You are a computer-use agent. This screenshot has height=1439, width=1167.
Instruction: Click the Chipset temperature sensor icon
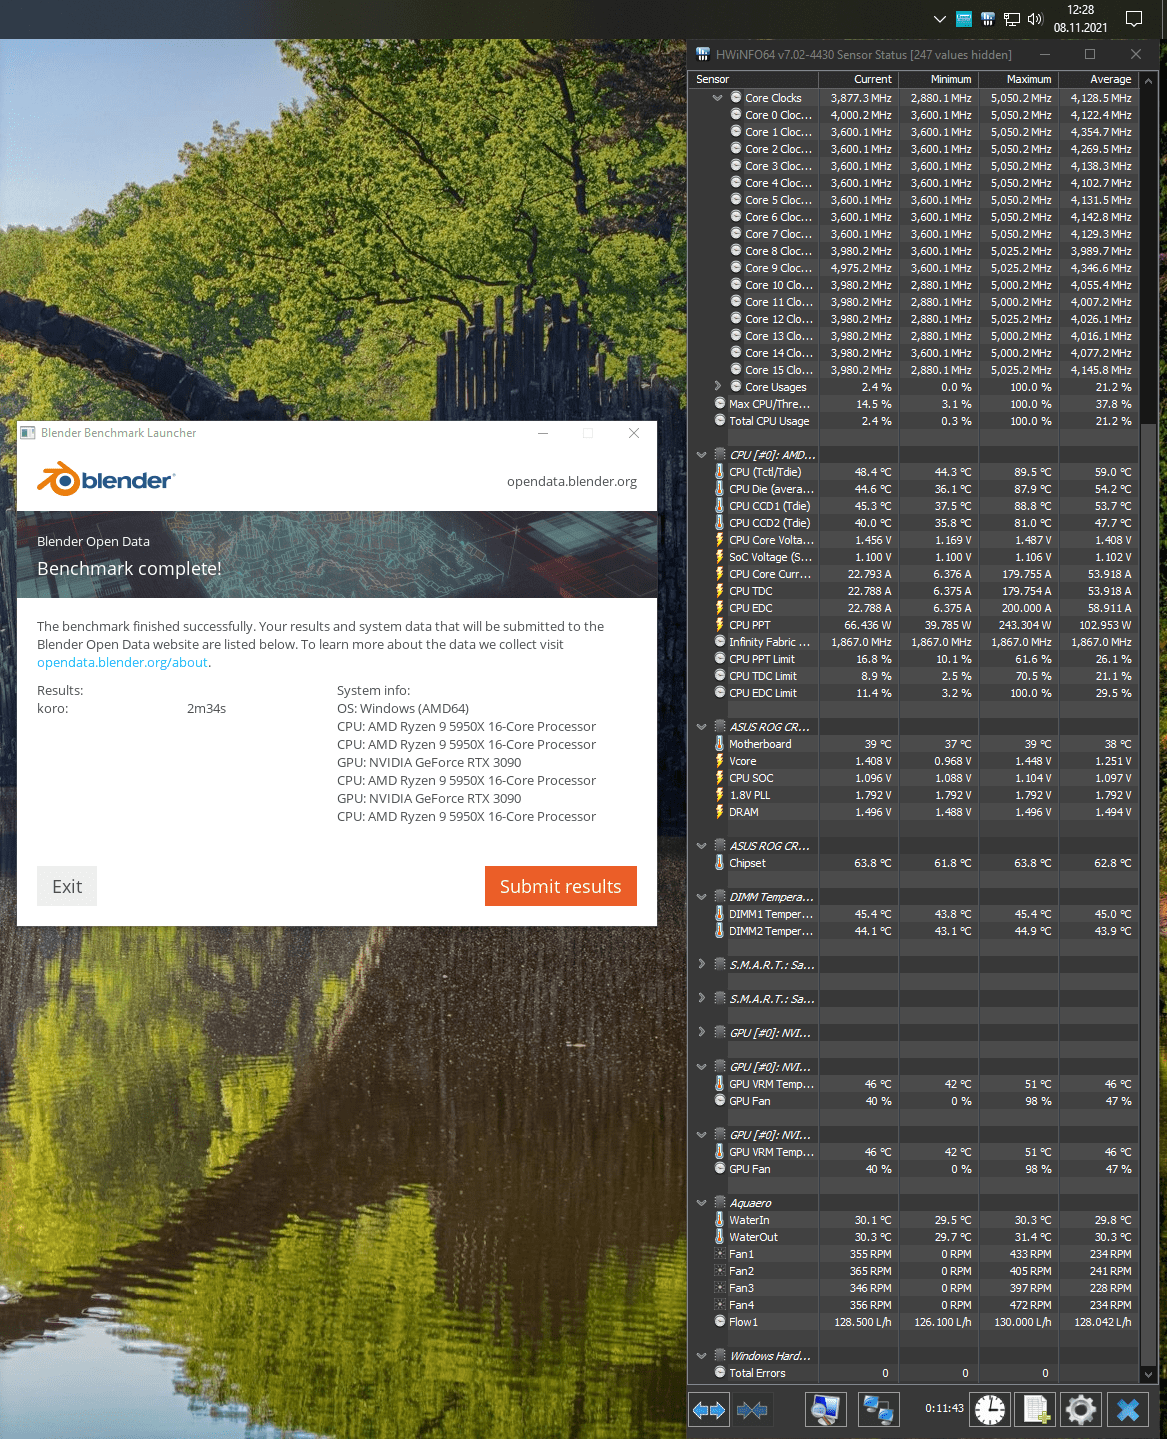pos(720,863)
